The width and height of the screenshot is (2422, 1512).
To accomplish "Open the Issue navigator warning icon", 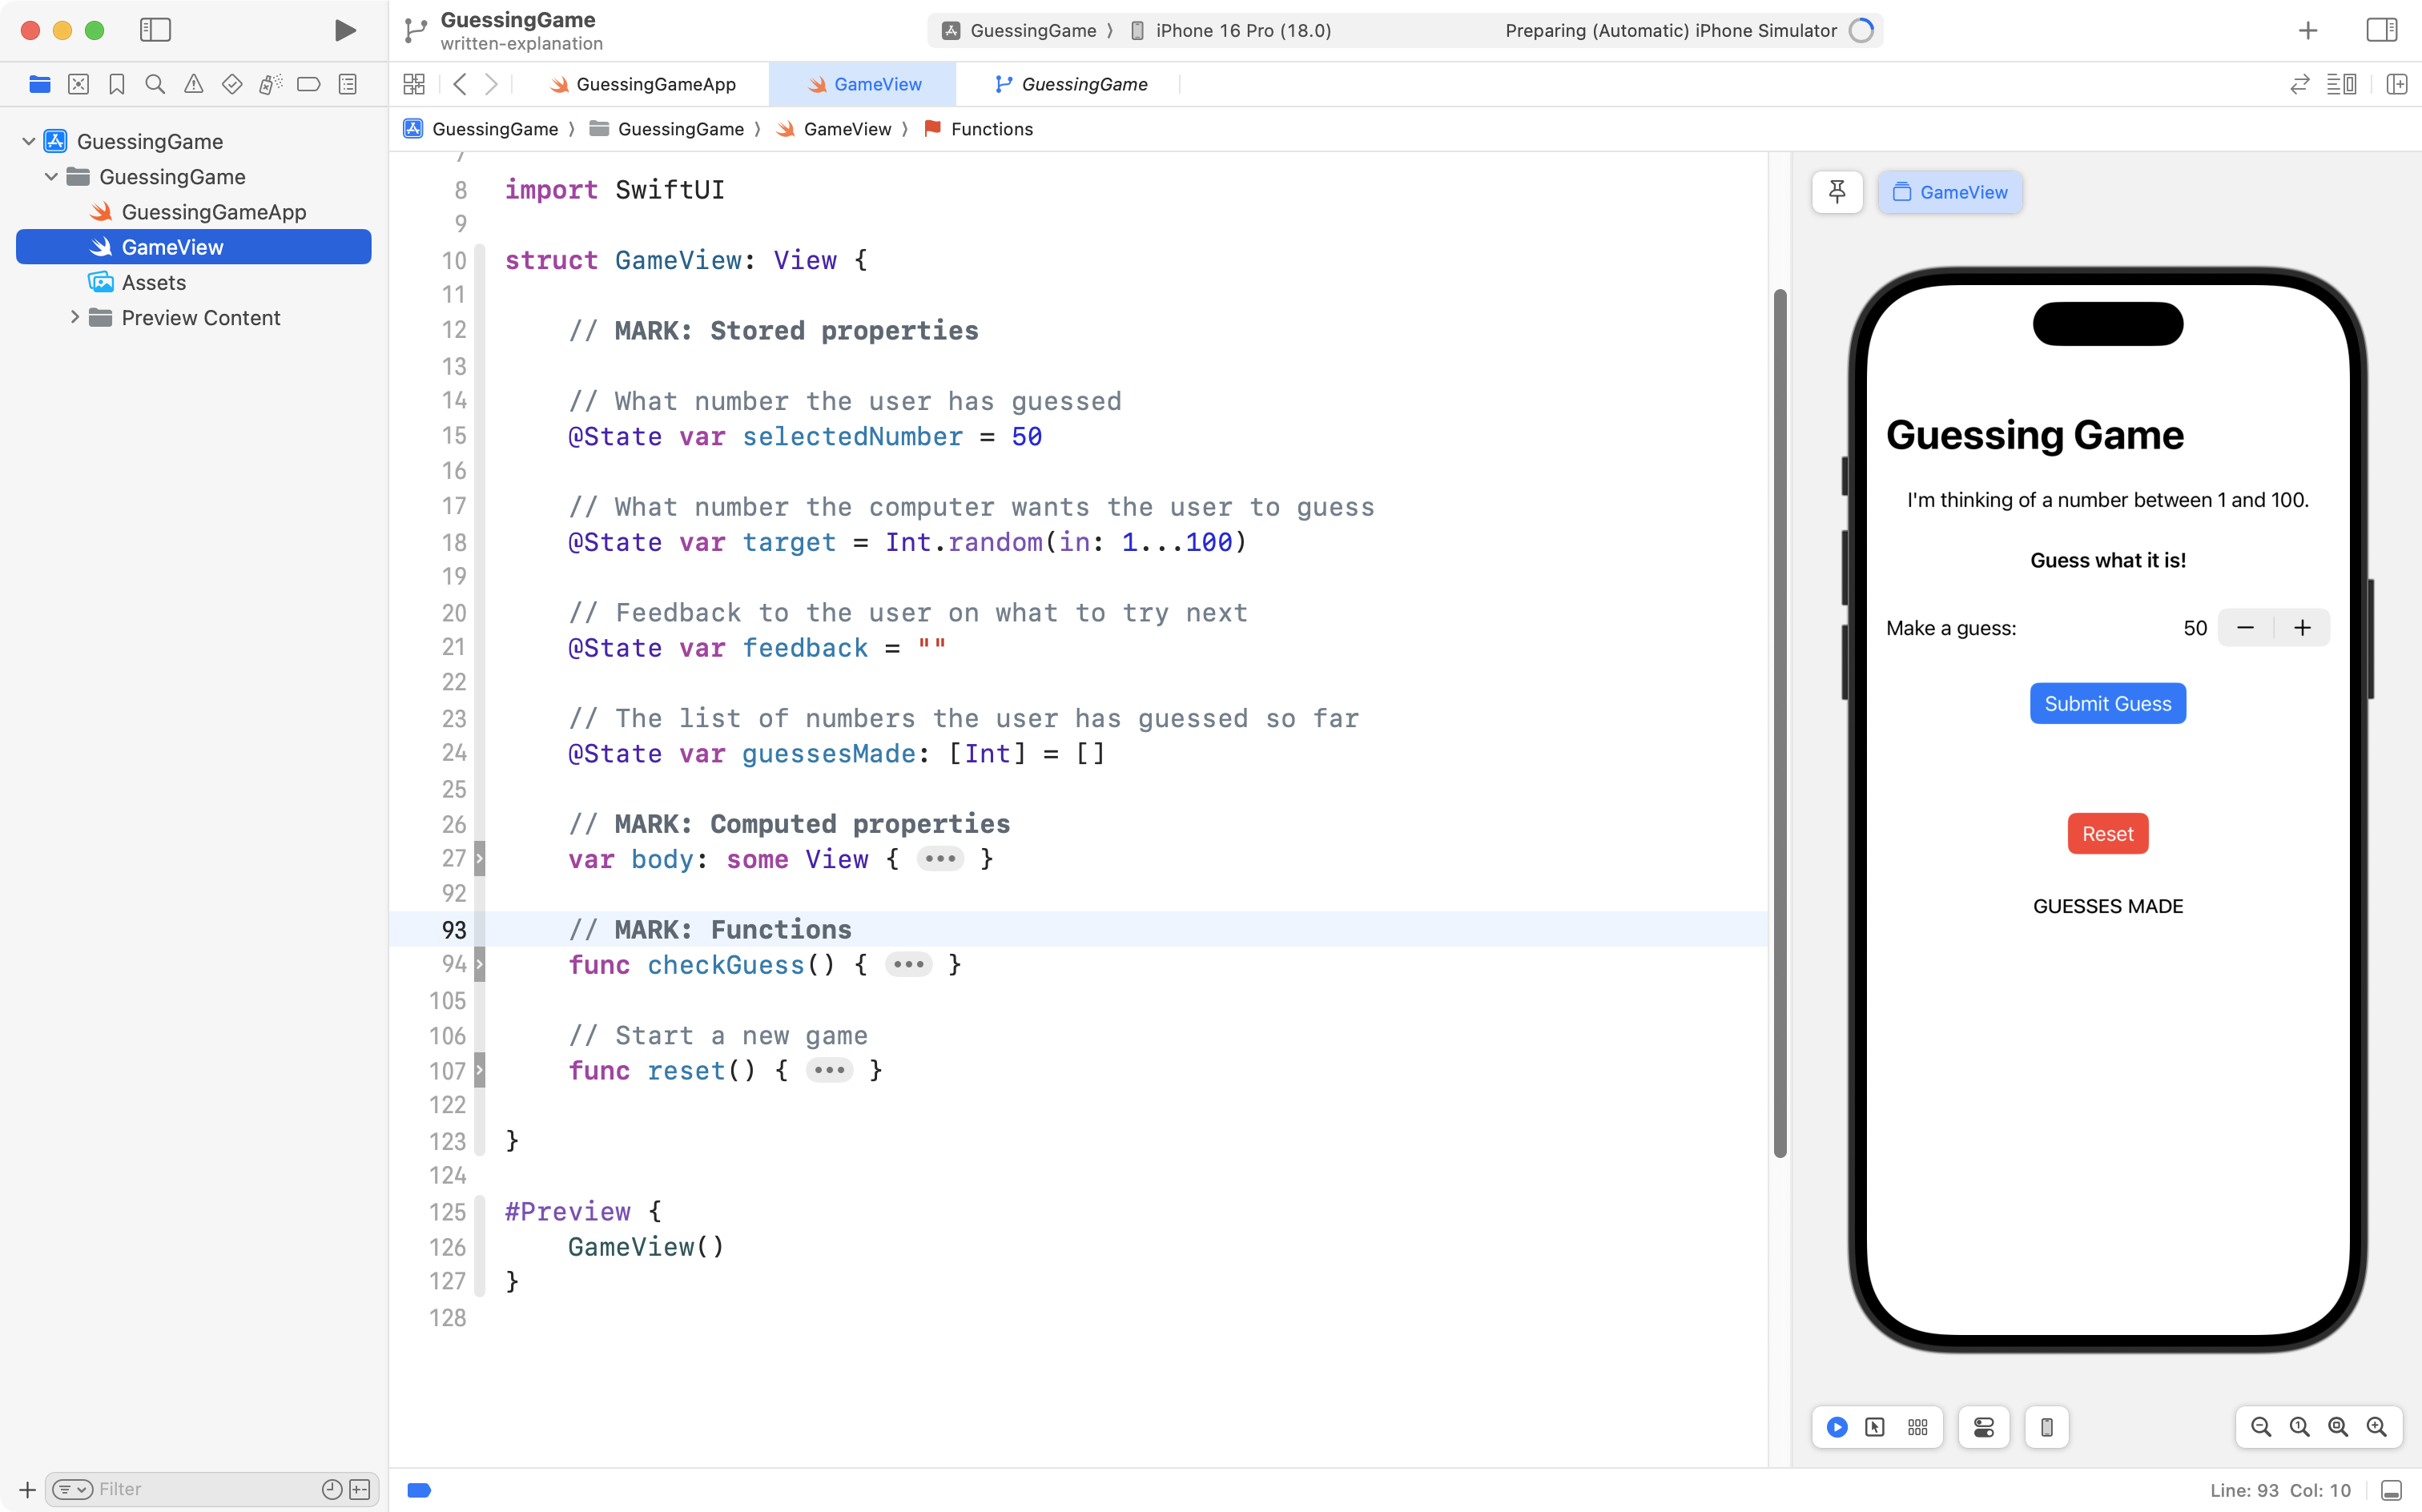I will click(x=193, y=84).
